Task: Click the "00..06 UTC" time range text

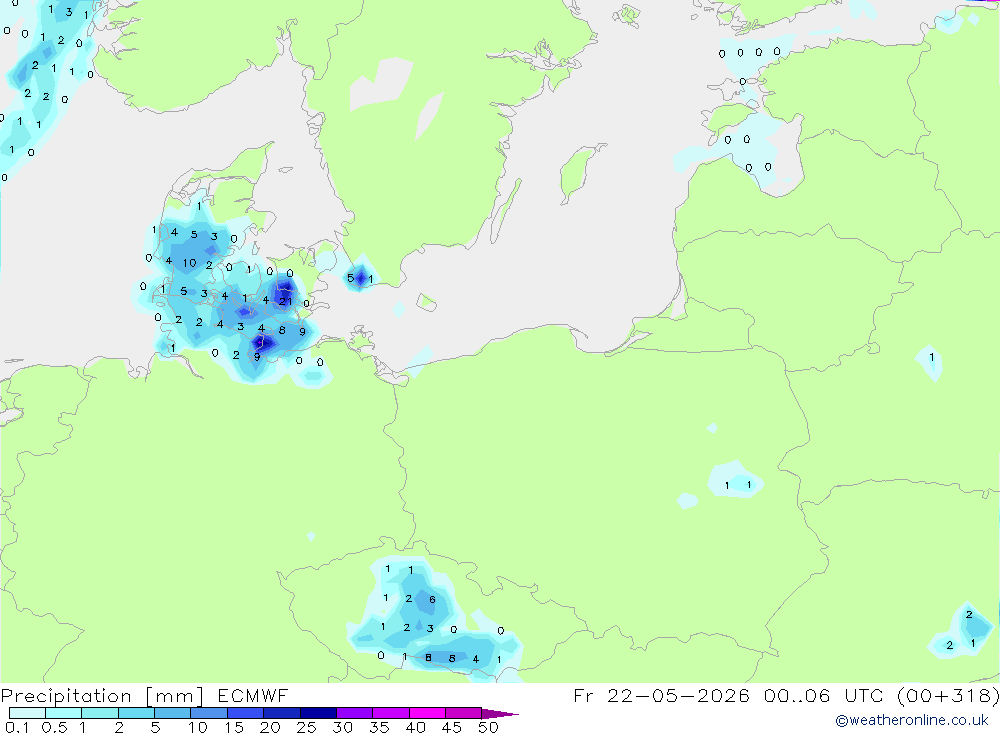Action: tap(824, 696)
